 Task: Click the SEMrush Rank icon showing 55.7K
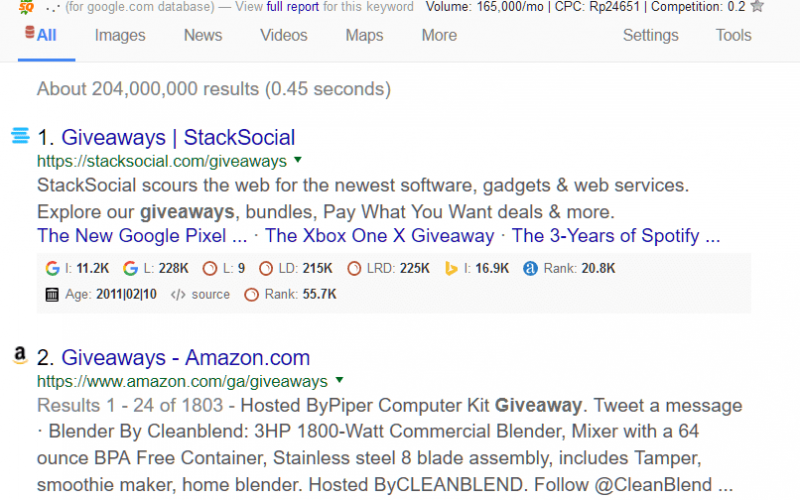(251, 294)
